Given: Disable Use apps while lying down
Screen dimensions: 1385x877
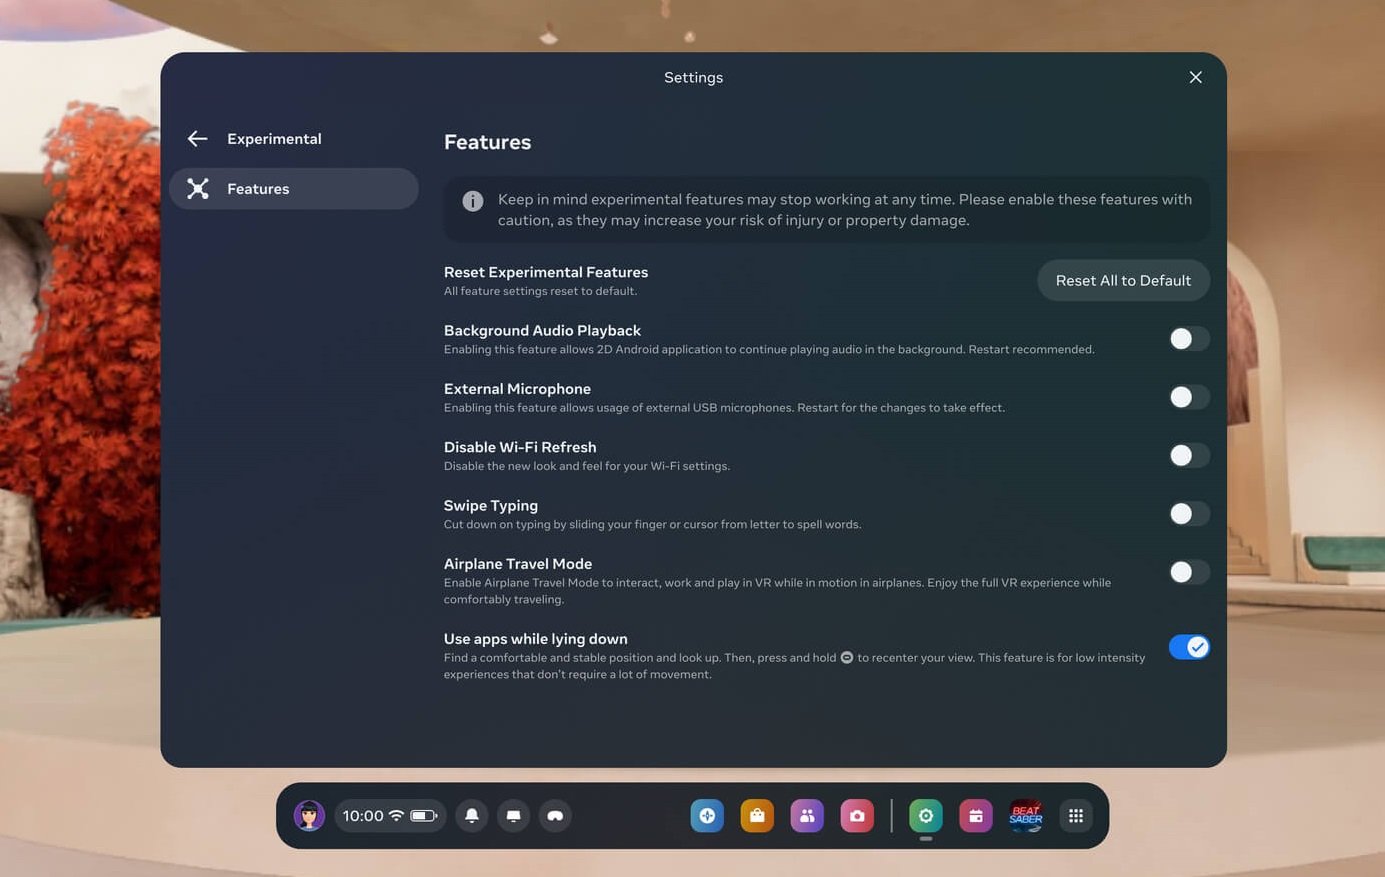Looking at the screenshot, I should (1188, 647).
